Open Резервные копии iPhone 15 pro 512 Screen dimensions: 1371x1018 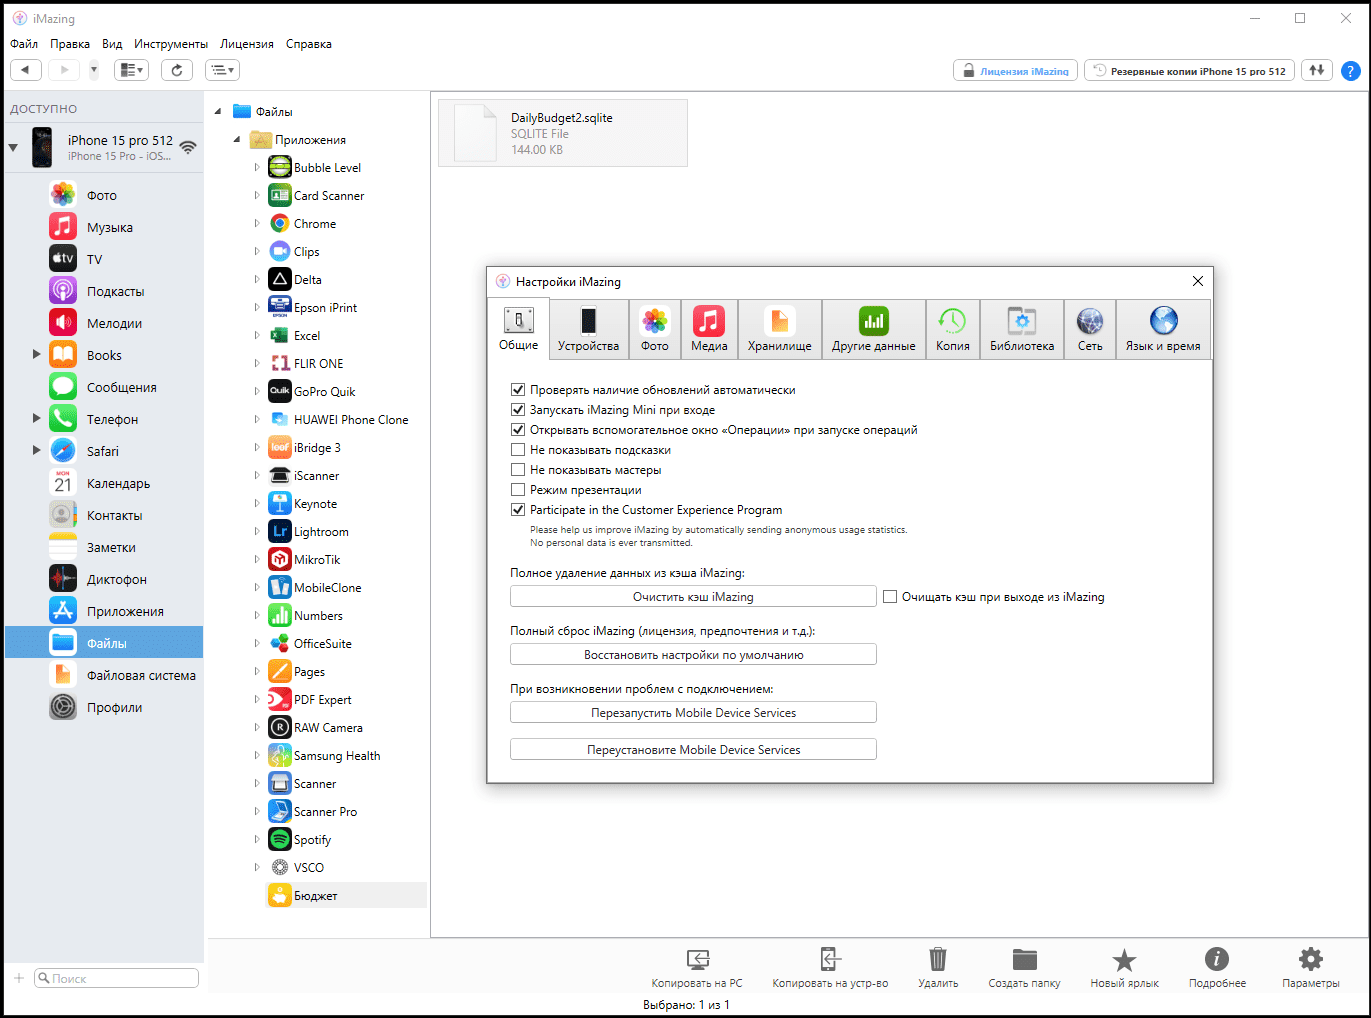(x=1190, y=71)
